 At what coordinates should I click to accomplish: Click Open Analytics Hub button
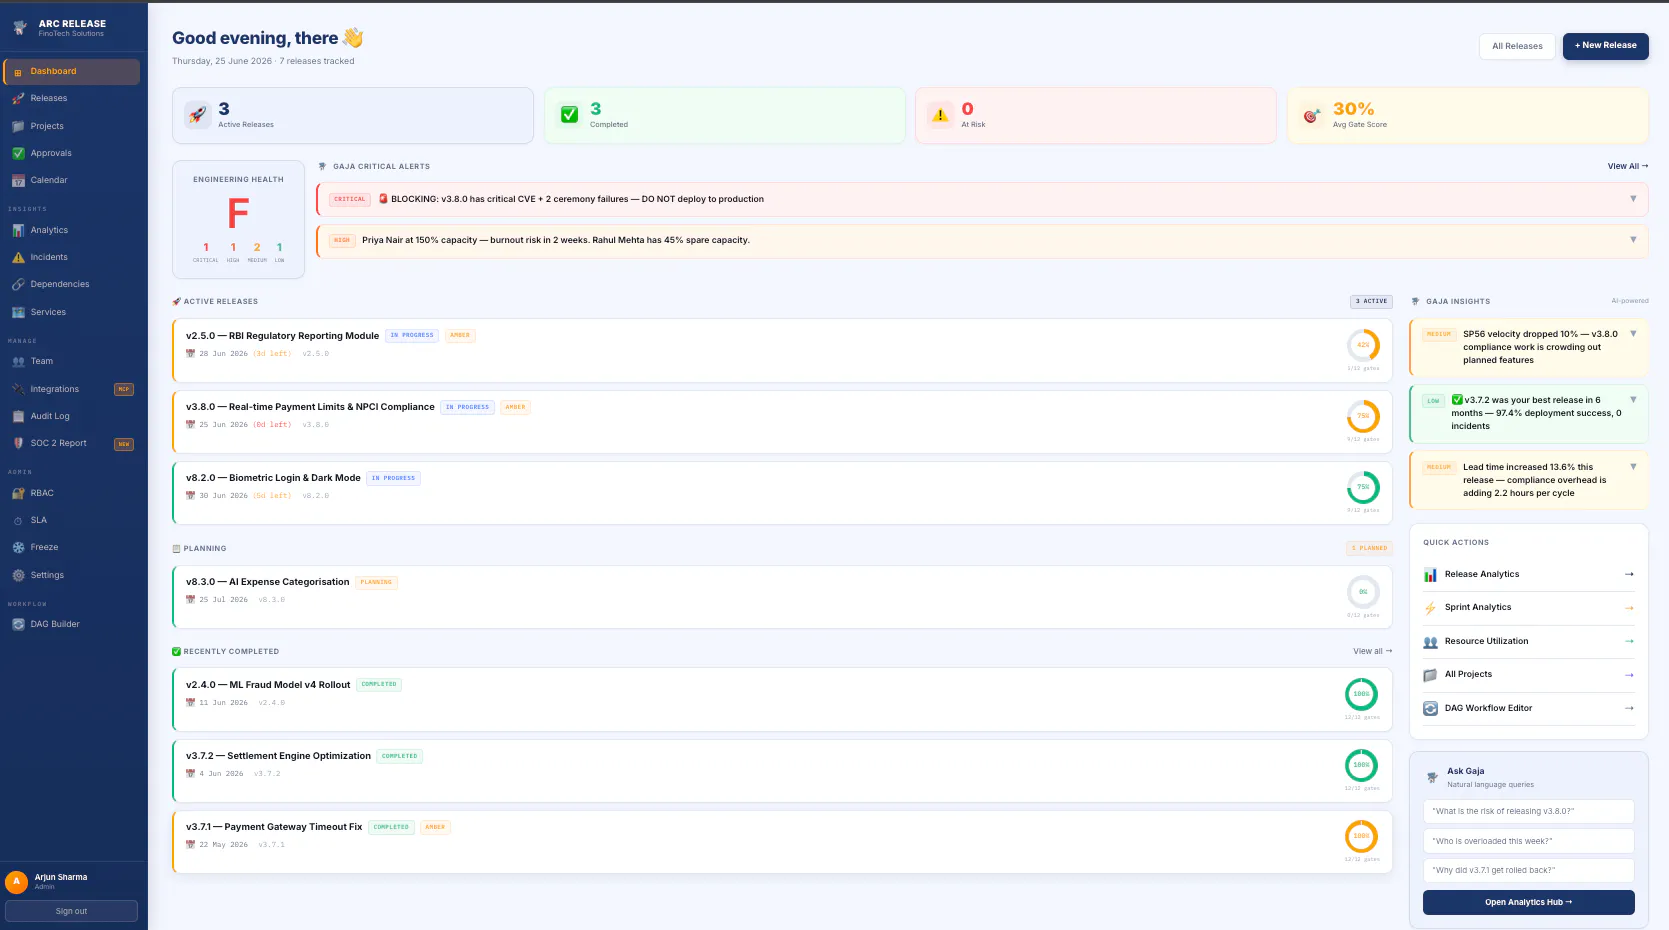coord(1528,902)
